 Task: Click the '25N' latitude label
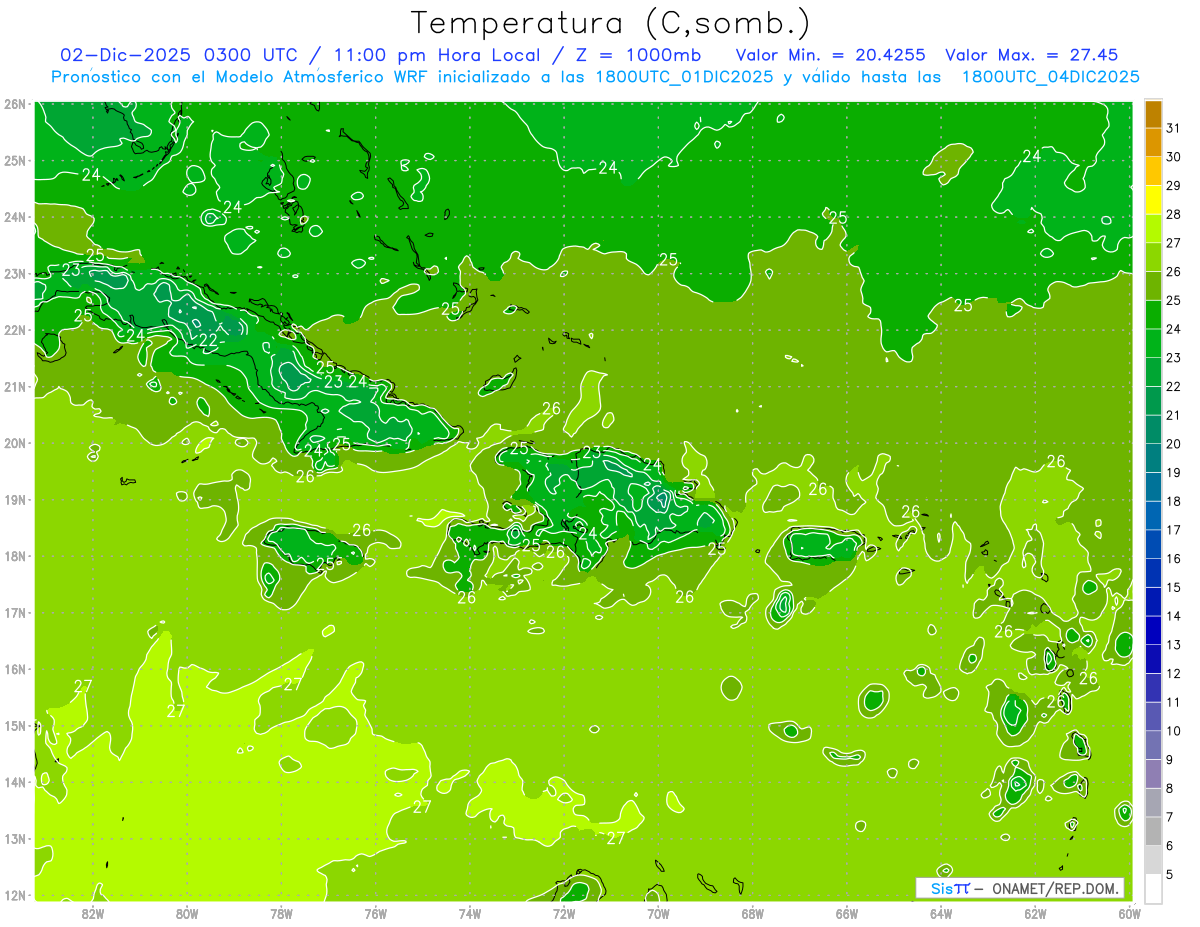(x=14, y=160)
